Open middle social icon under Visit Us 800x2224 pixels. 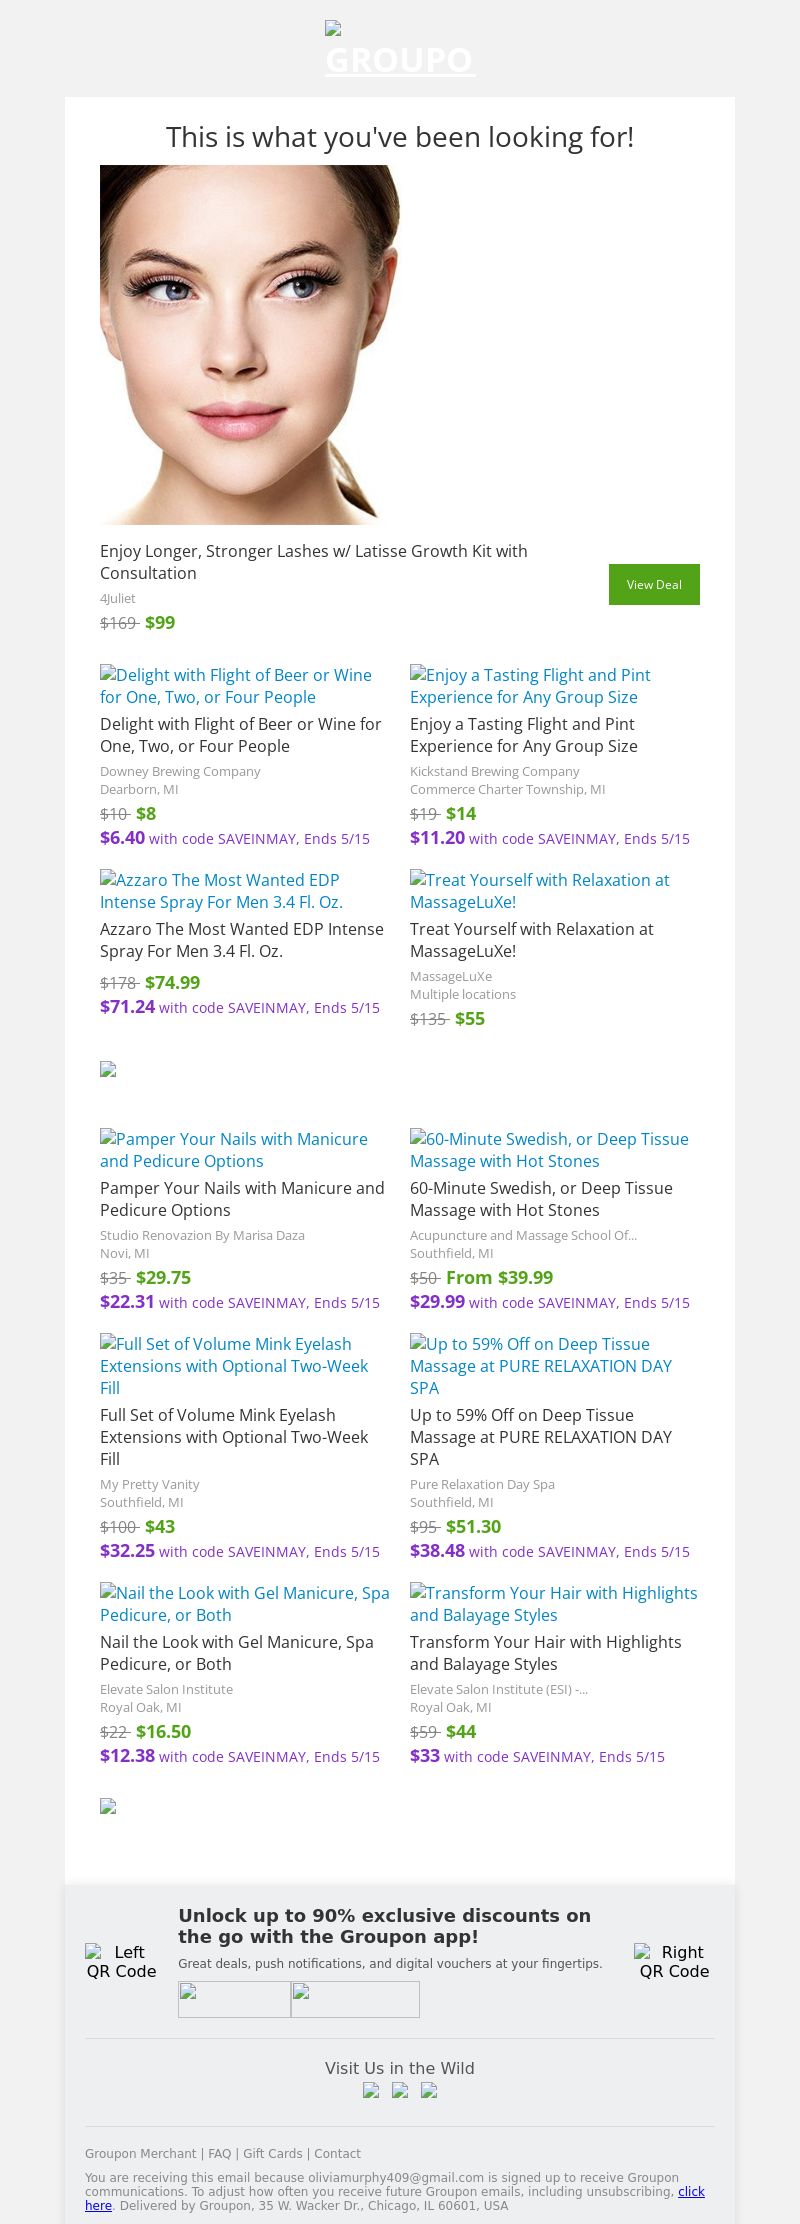coord(400,2090)
